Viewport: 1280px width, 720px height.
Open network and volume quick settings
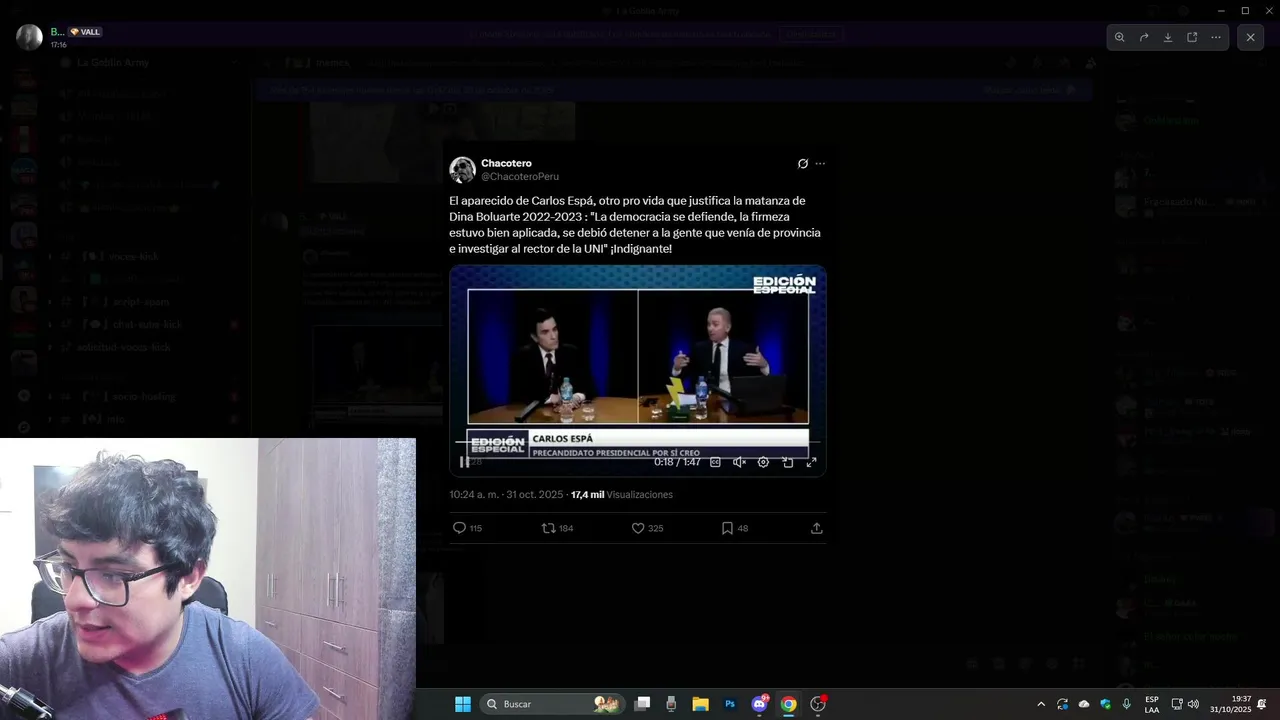pyautogui.click(x=1185, y=704)
